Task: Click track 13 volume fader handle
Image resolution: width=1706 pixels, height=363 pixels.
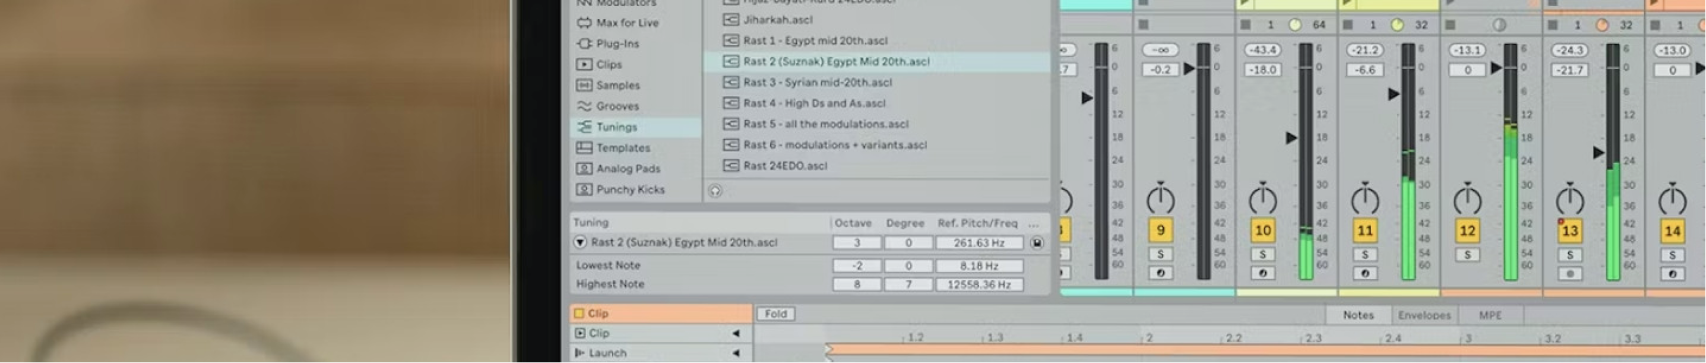Action: tap(1598, 153)
